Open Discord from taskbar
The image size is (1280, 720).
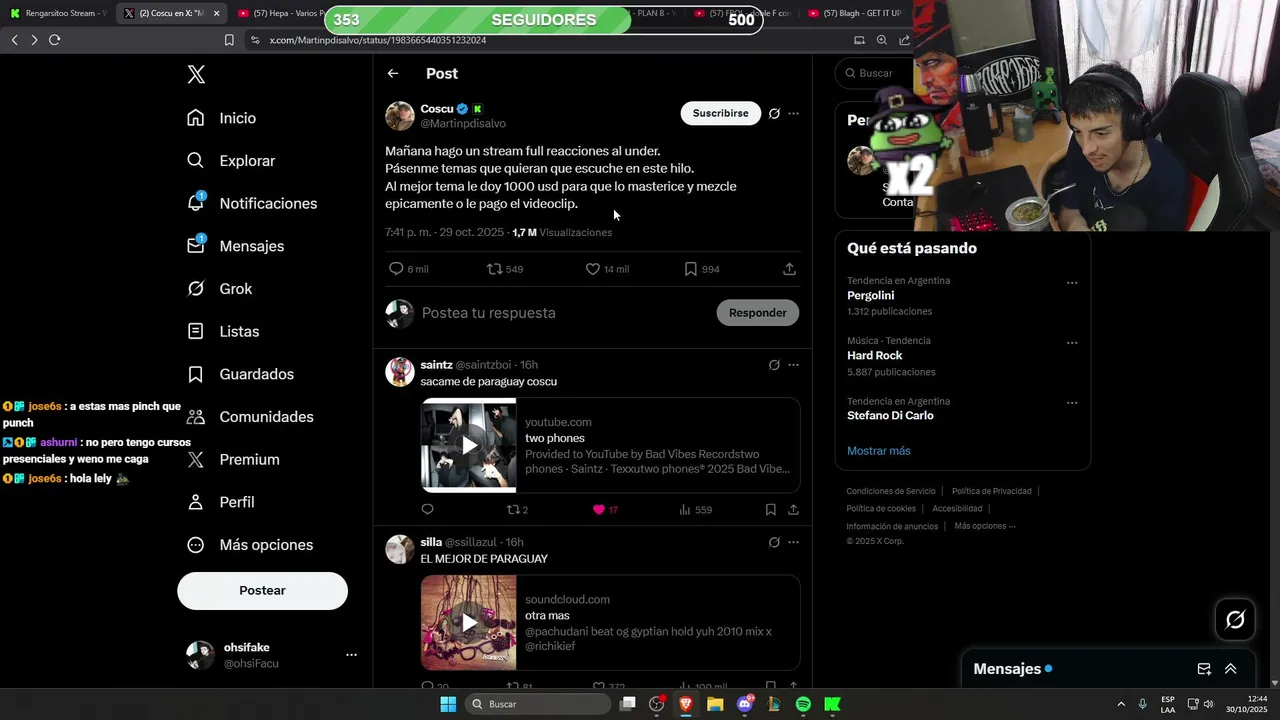click(744, 704)
